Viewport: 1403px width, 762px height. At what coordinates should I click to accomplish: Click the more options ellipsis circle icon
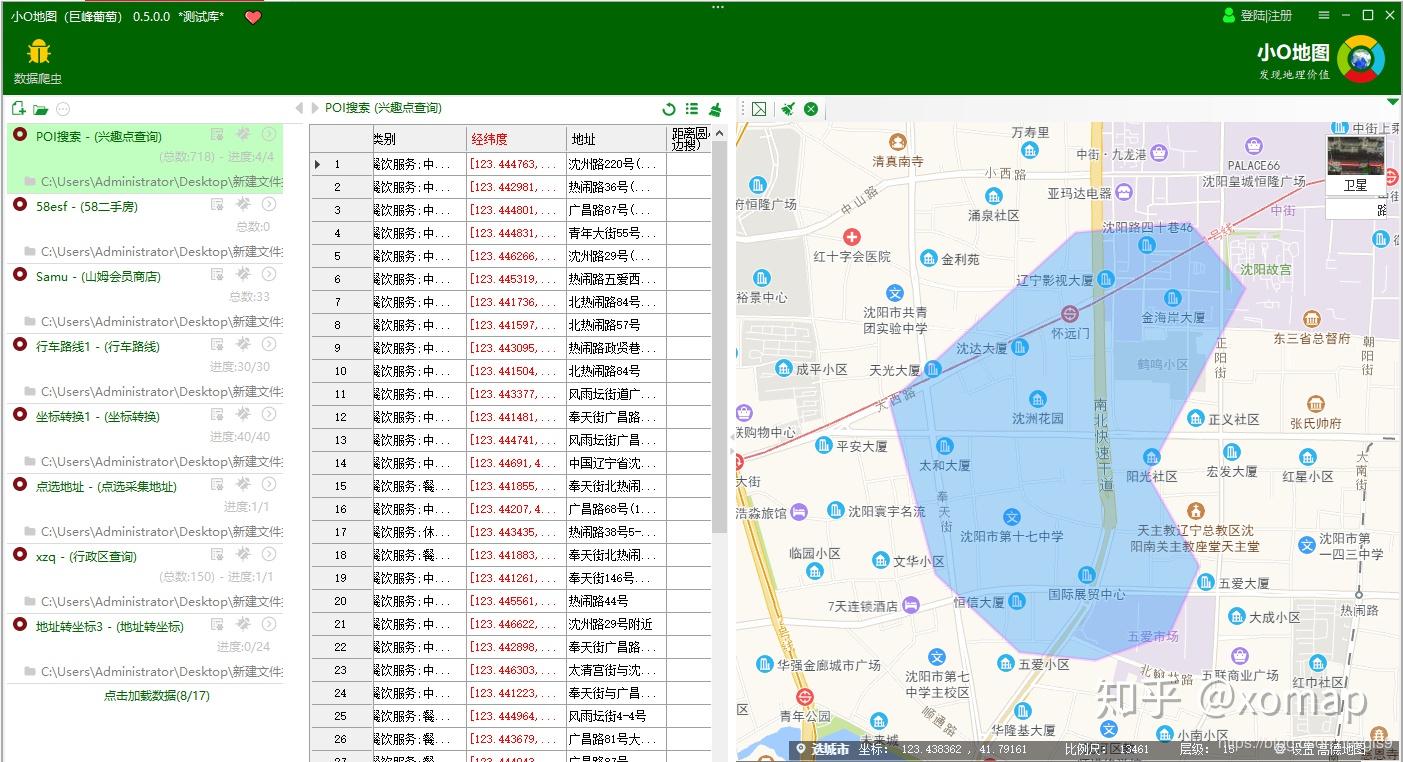[x=63, y=109]
